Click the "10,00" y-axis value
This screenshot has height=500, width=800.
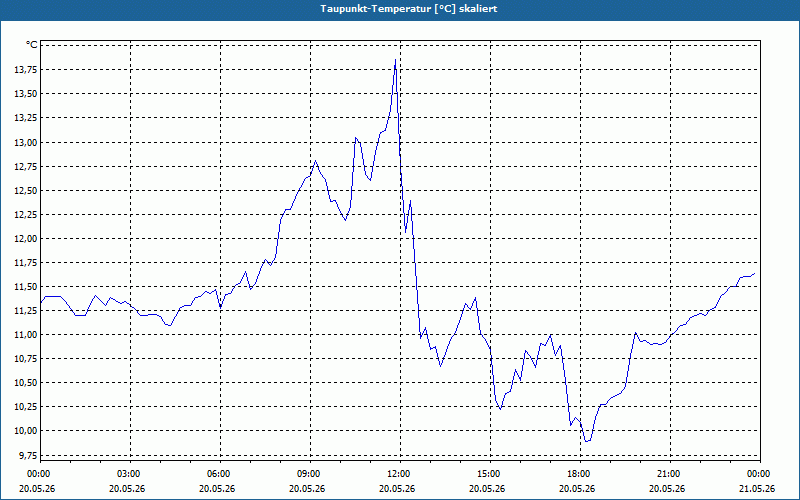[x=26, y=430]
